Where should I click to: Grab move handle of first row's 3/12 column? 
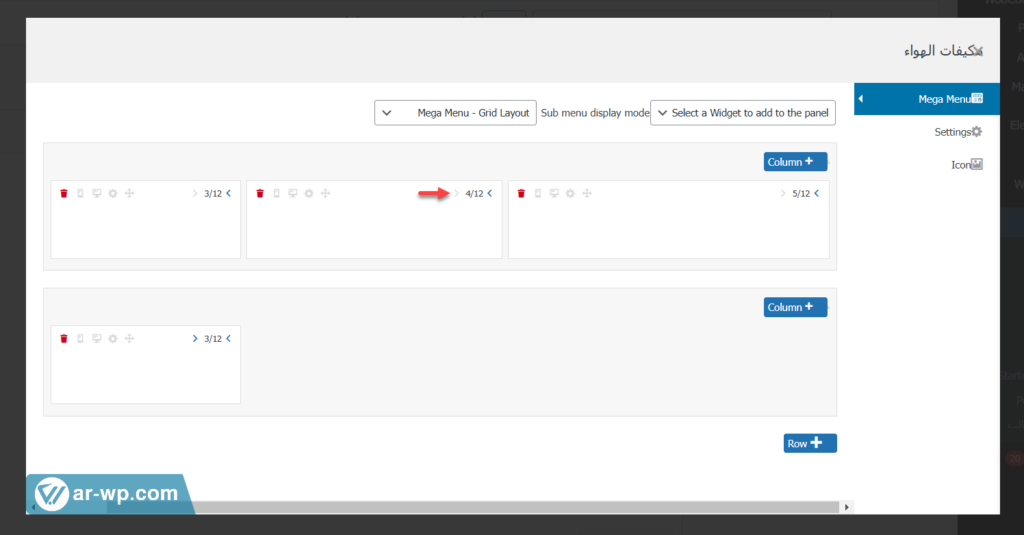(x=129, y=193)
